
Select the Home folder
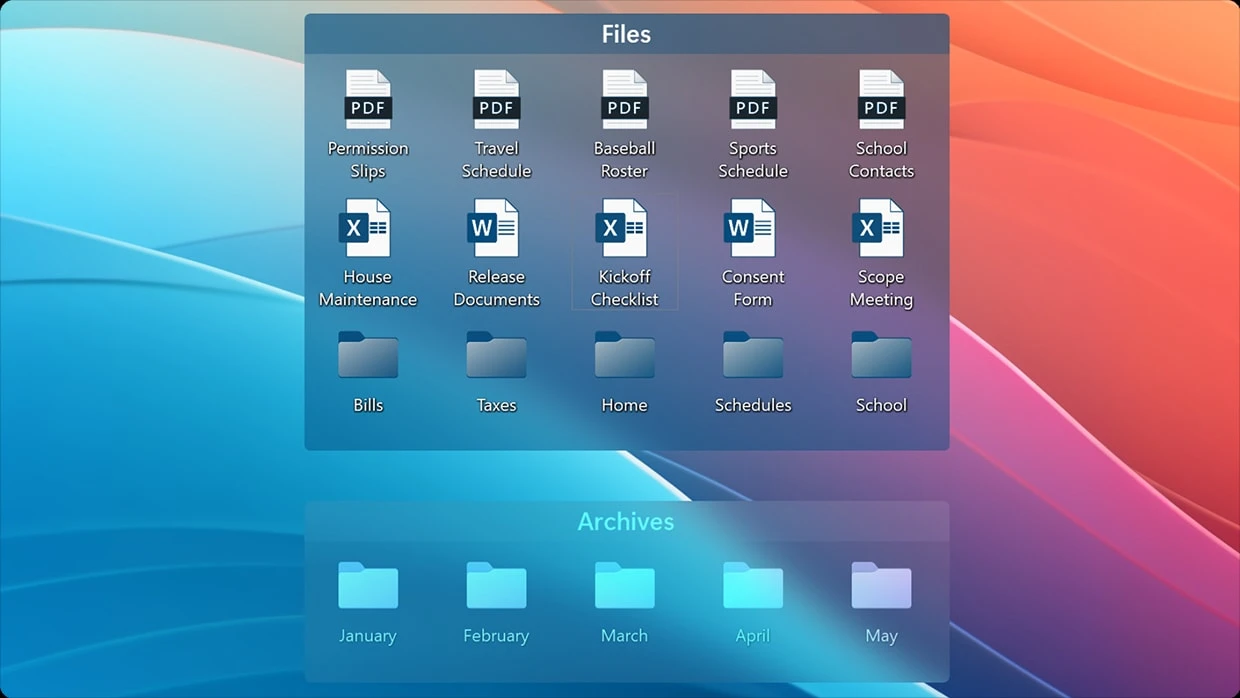[624, 356]
